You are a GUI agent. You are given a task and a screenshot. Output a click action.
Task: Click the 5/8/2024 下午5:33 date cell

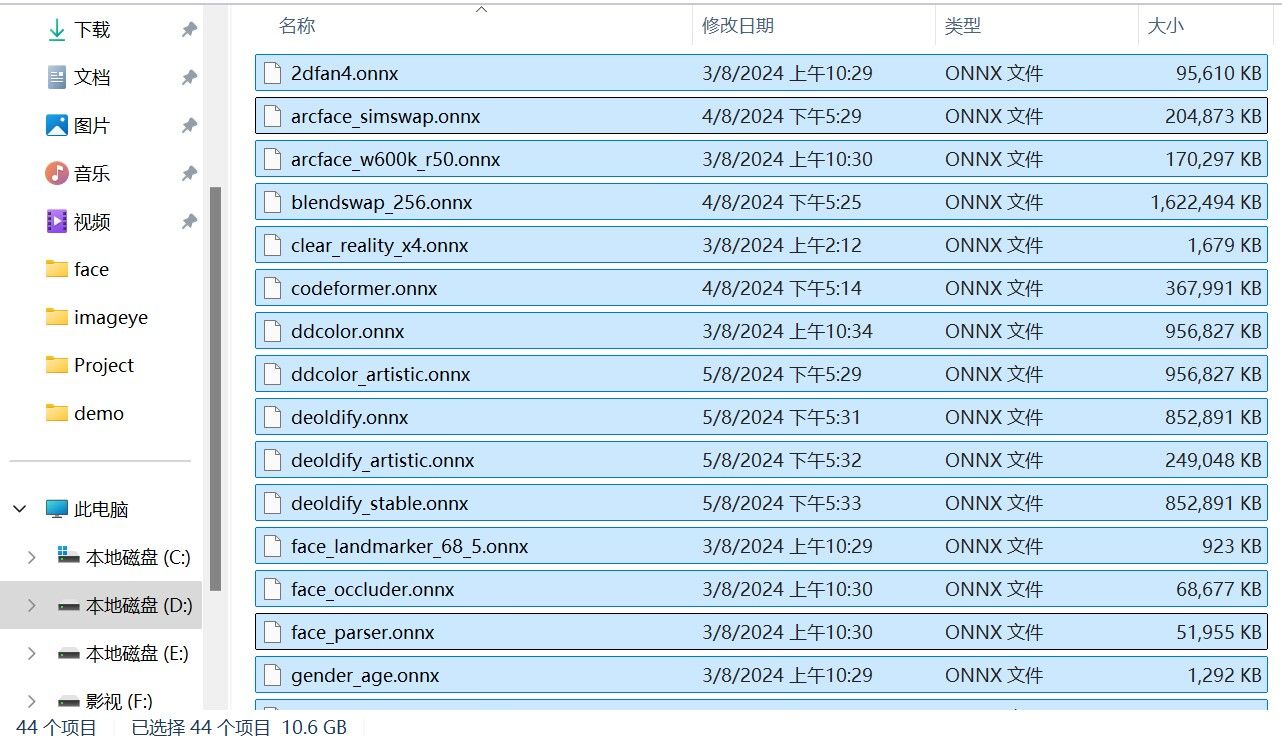click(782, 503)
